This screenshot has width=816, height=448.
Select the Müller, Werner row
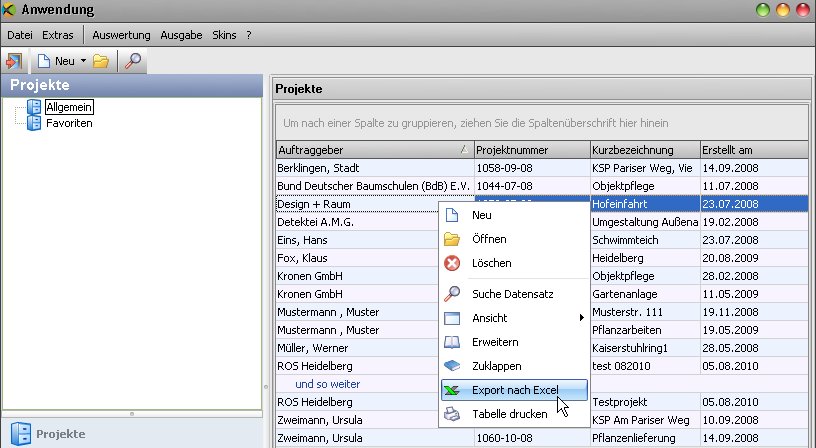pyautogui.click(x=542, y=348)
